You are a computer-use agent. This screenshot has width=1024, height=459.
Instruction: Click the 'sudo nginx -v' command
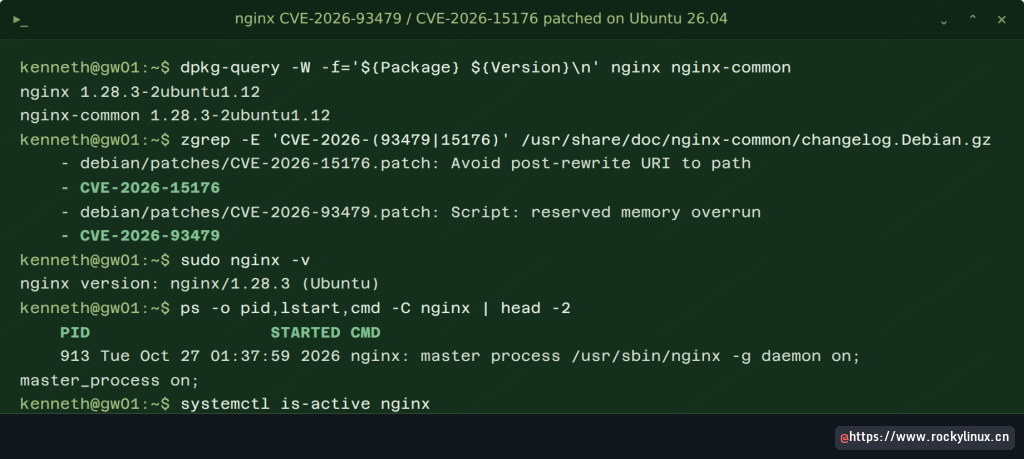click(x=245, y=261)
